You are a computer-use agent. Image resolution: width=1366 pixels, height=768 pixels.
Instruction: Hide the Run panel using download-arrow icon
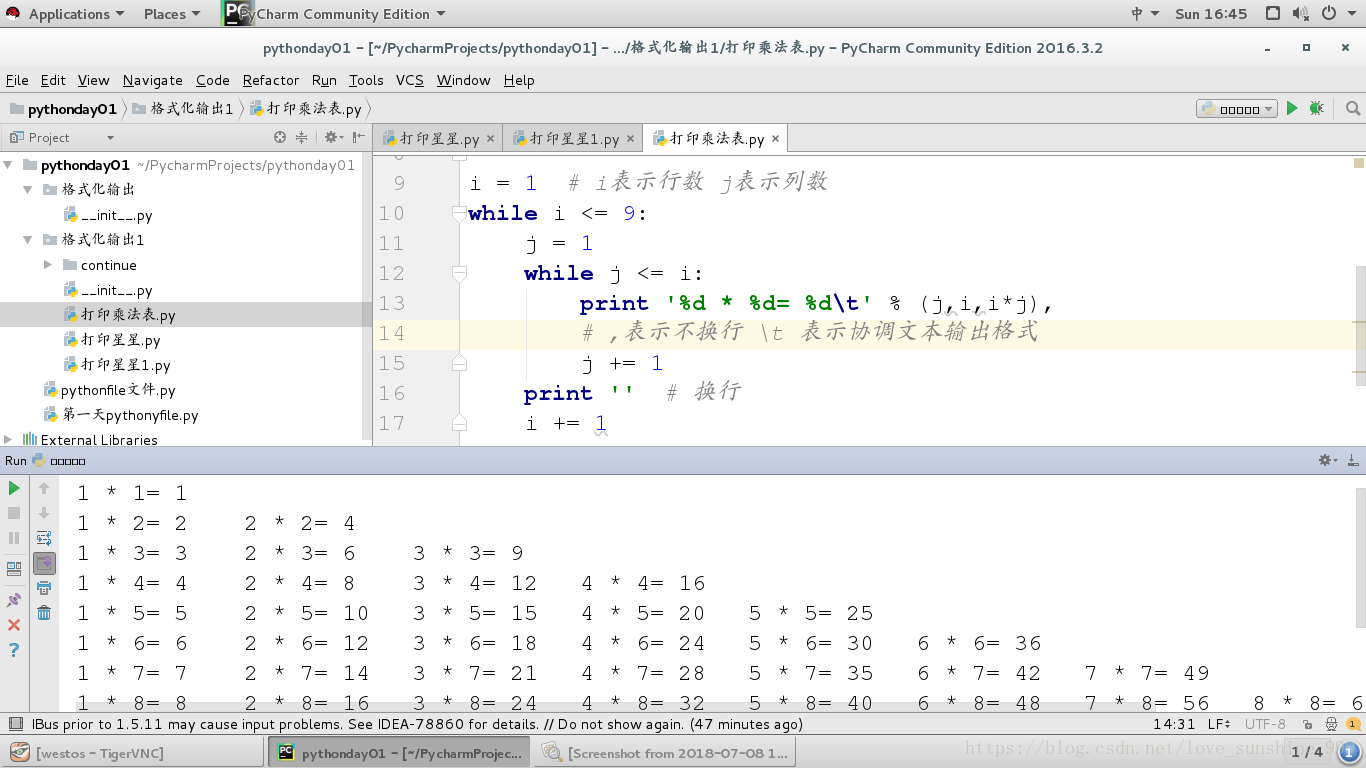pyautogui.click(x=1351, y=460)
